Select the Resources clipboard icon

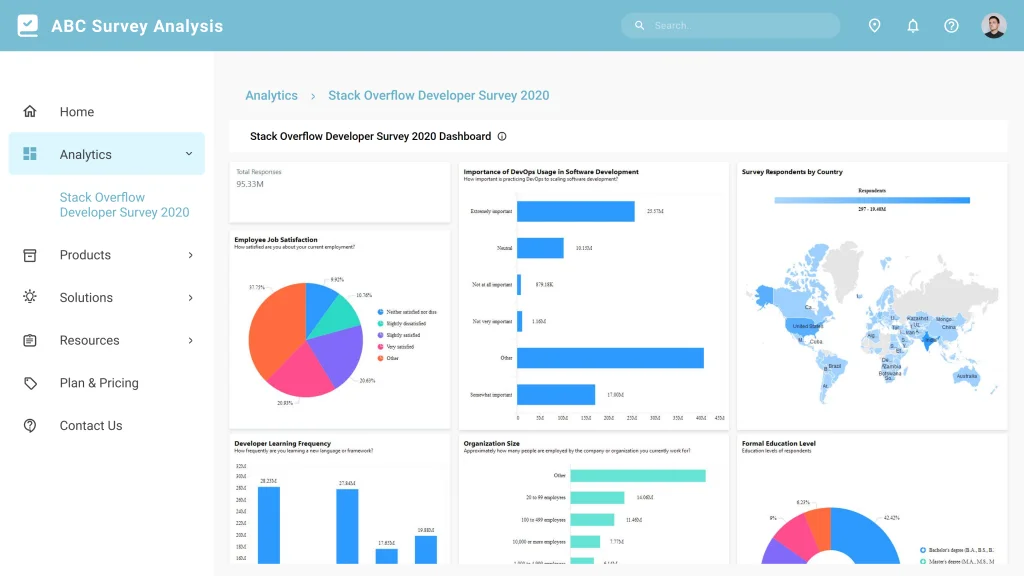(x=29, y=340)
